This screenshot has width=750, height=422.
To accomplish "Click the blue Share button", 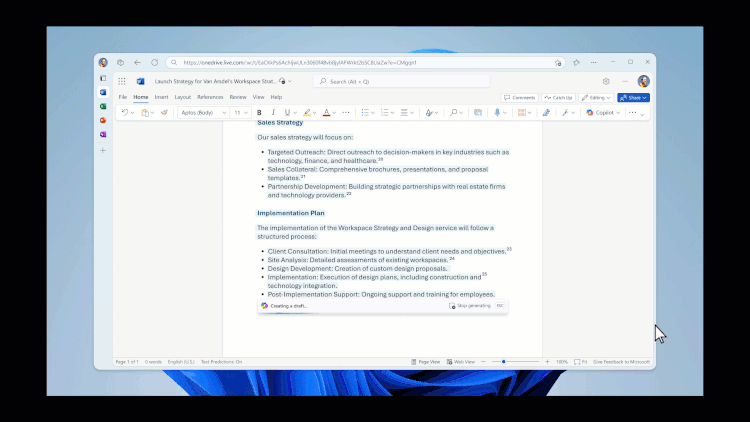I will pos(633,98).
